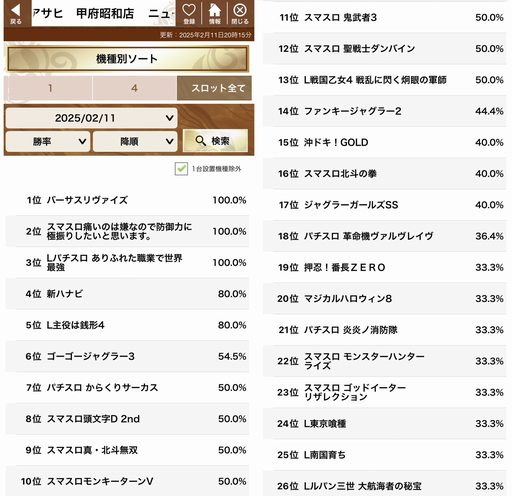The width and height of the screenshot is (512, 496).
Task: Open 24位 L東京喰種 row
Action: pos(385,424)
